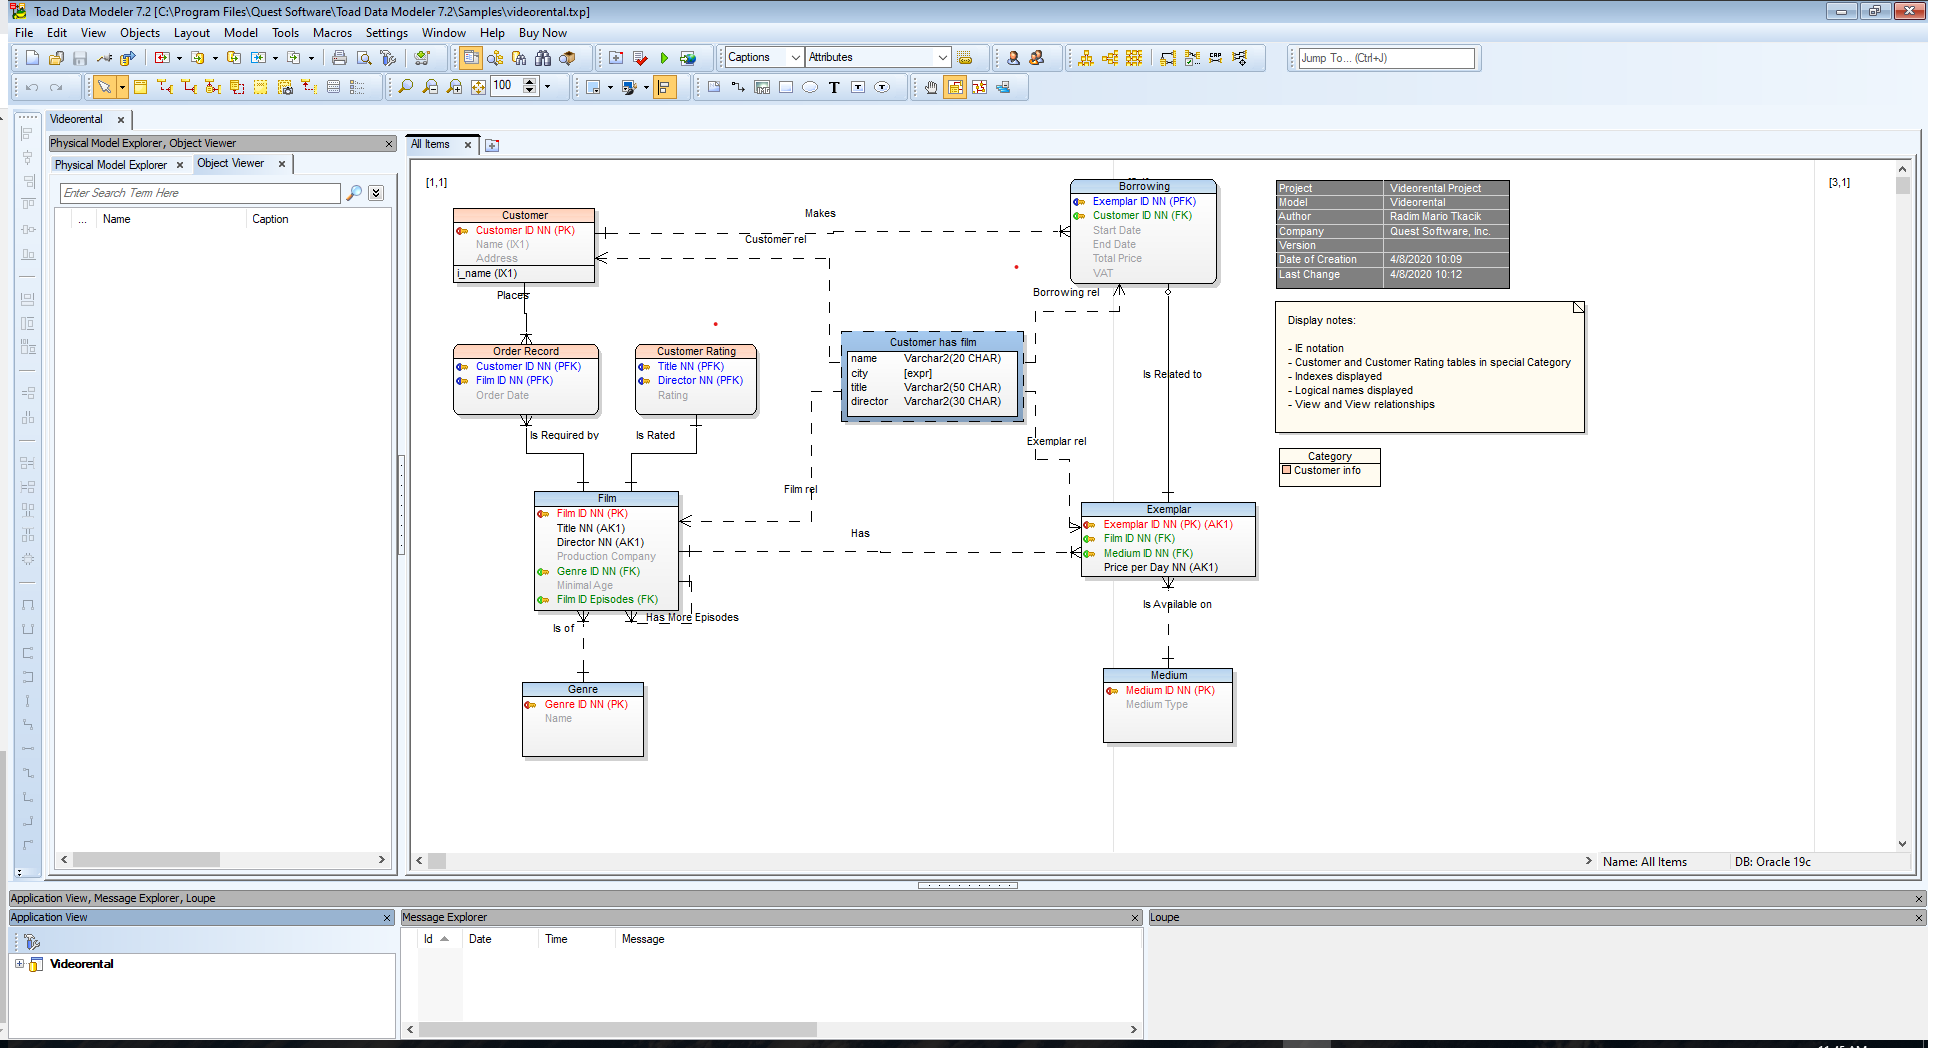The height and width of the screenshot is (1048, 1936).
Task: Click the green Run play icon
Action: point(664,58)
